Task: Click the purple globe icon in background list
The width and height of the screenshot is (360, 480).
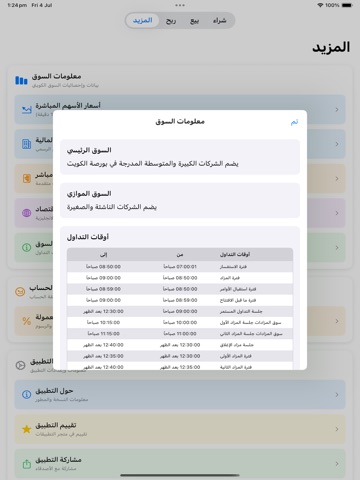Action: [x=27, y=213]
